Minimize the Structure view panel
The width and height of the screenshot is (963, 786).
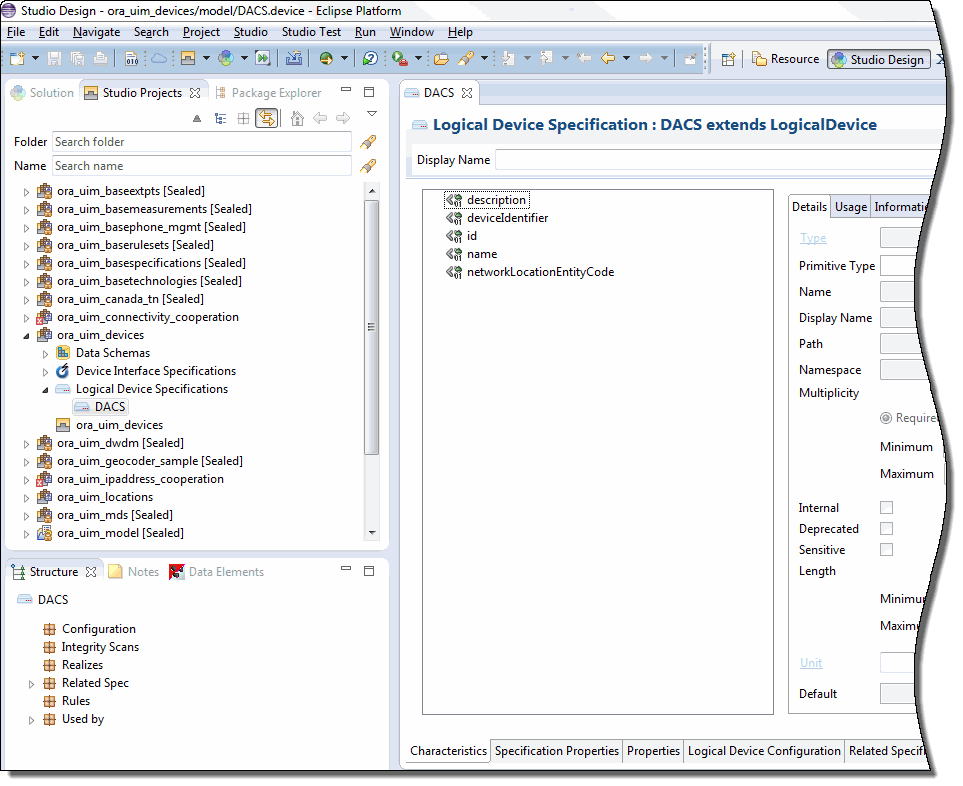[346, 569]
